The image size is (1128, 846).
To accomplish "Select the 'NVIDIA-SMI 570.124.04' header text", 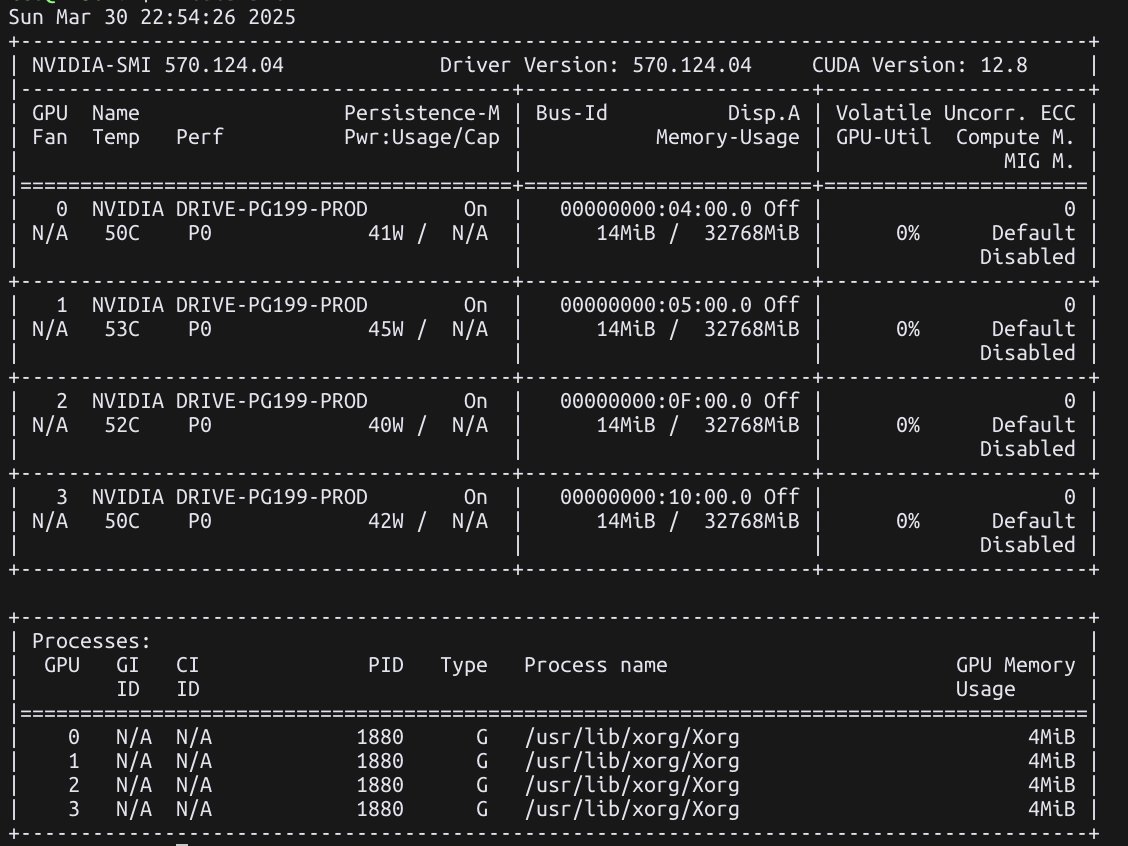I will [158, 65].
